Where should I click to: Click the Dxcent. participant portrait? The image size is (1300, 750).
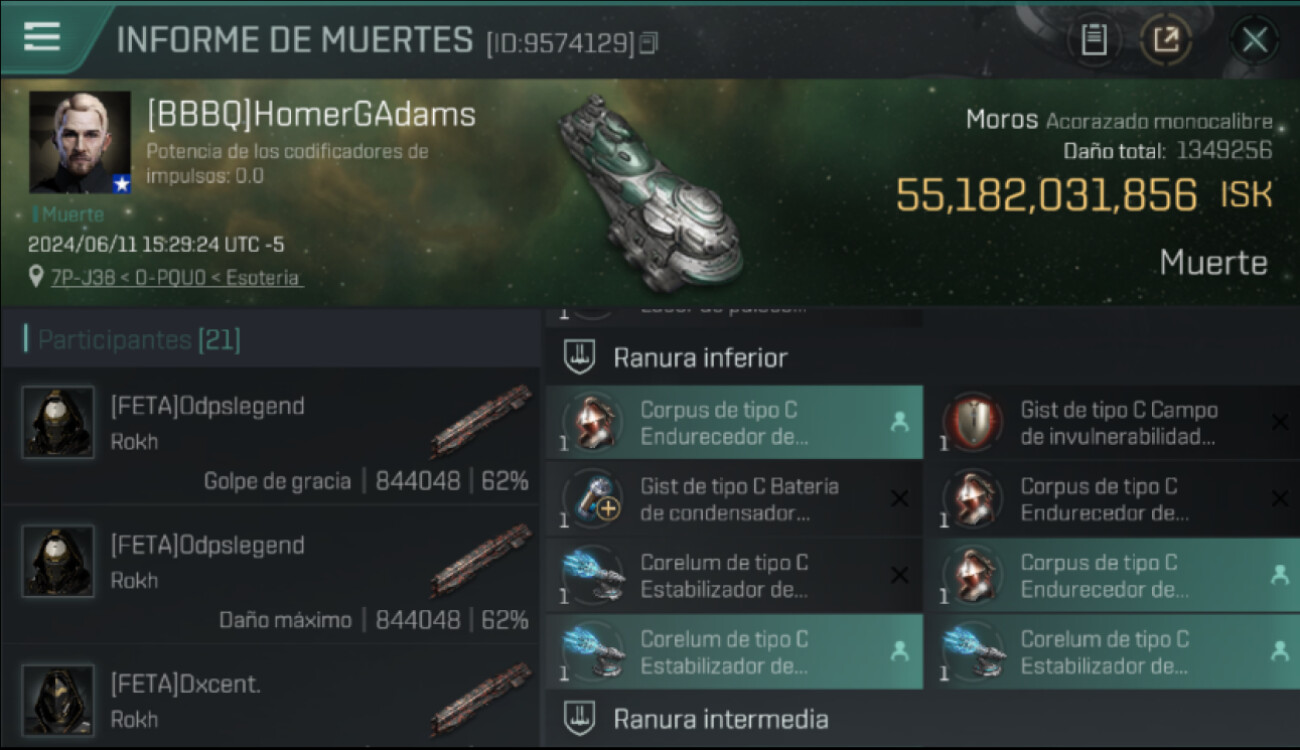click(x=59, y=700)
